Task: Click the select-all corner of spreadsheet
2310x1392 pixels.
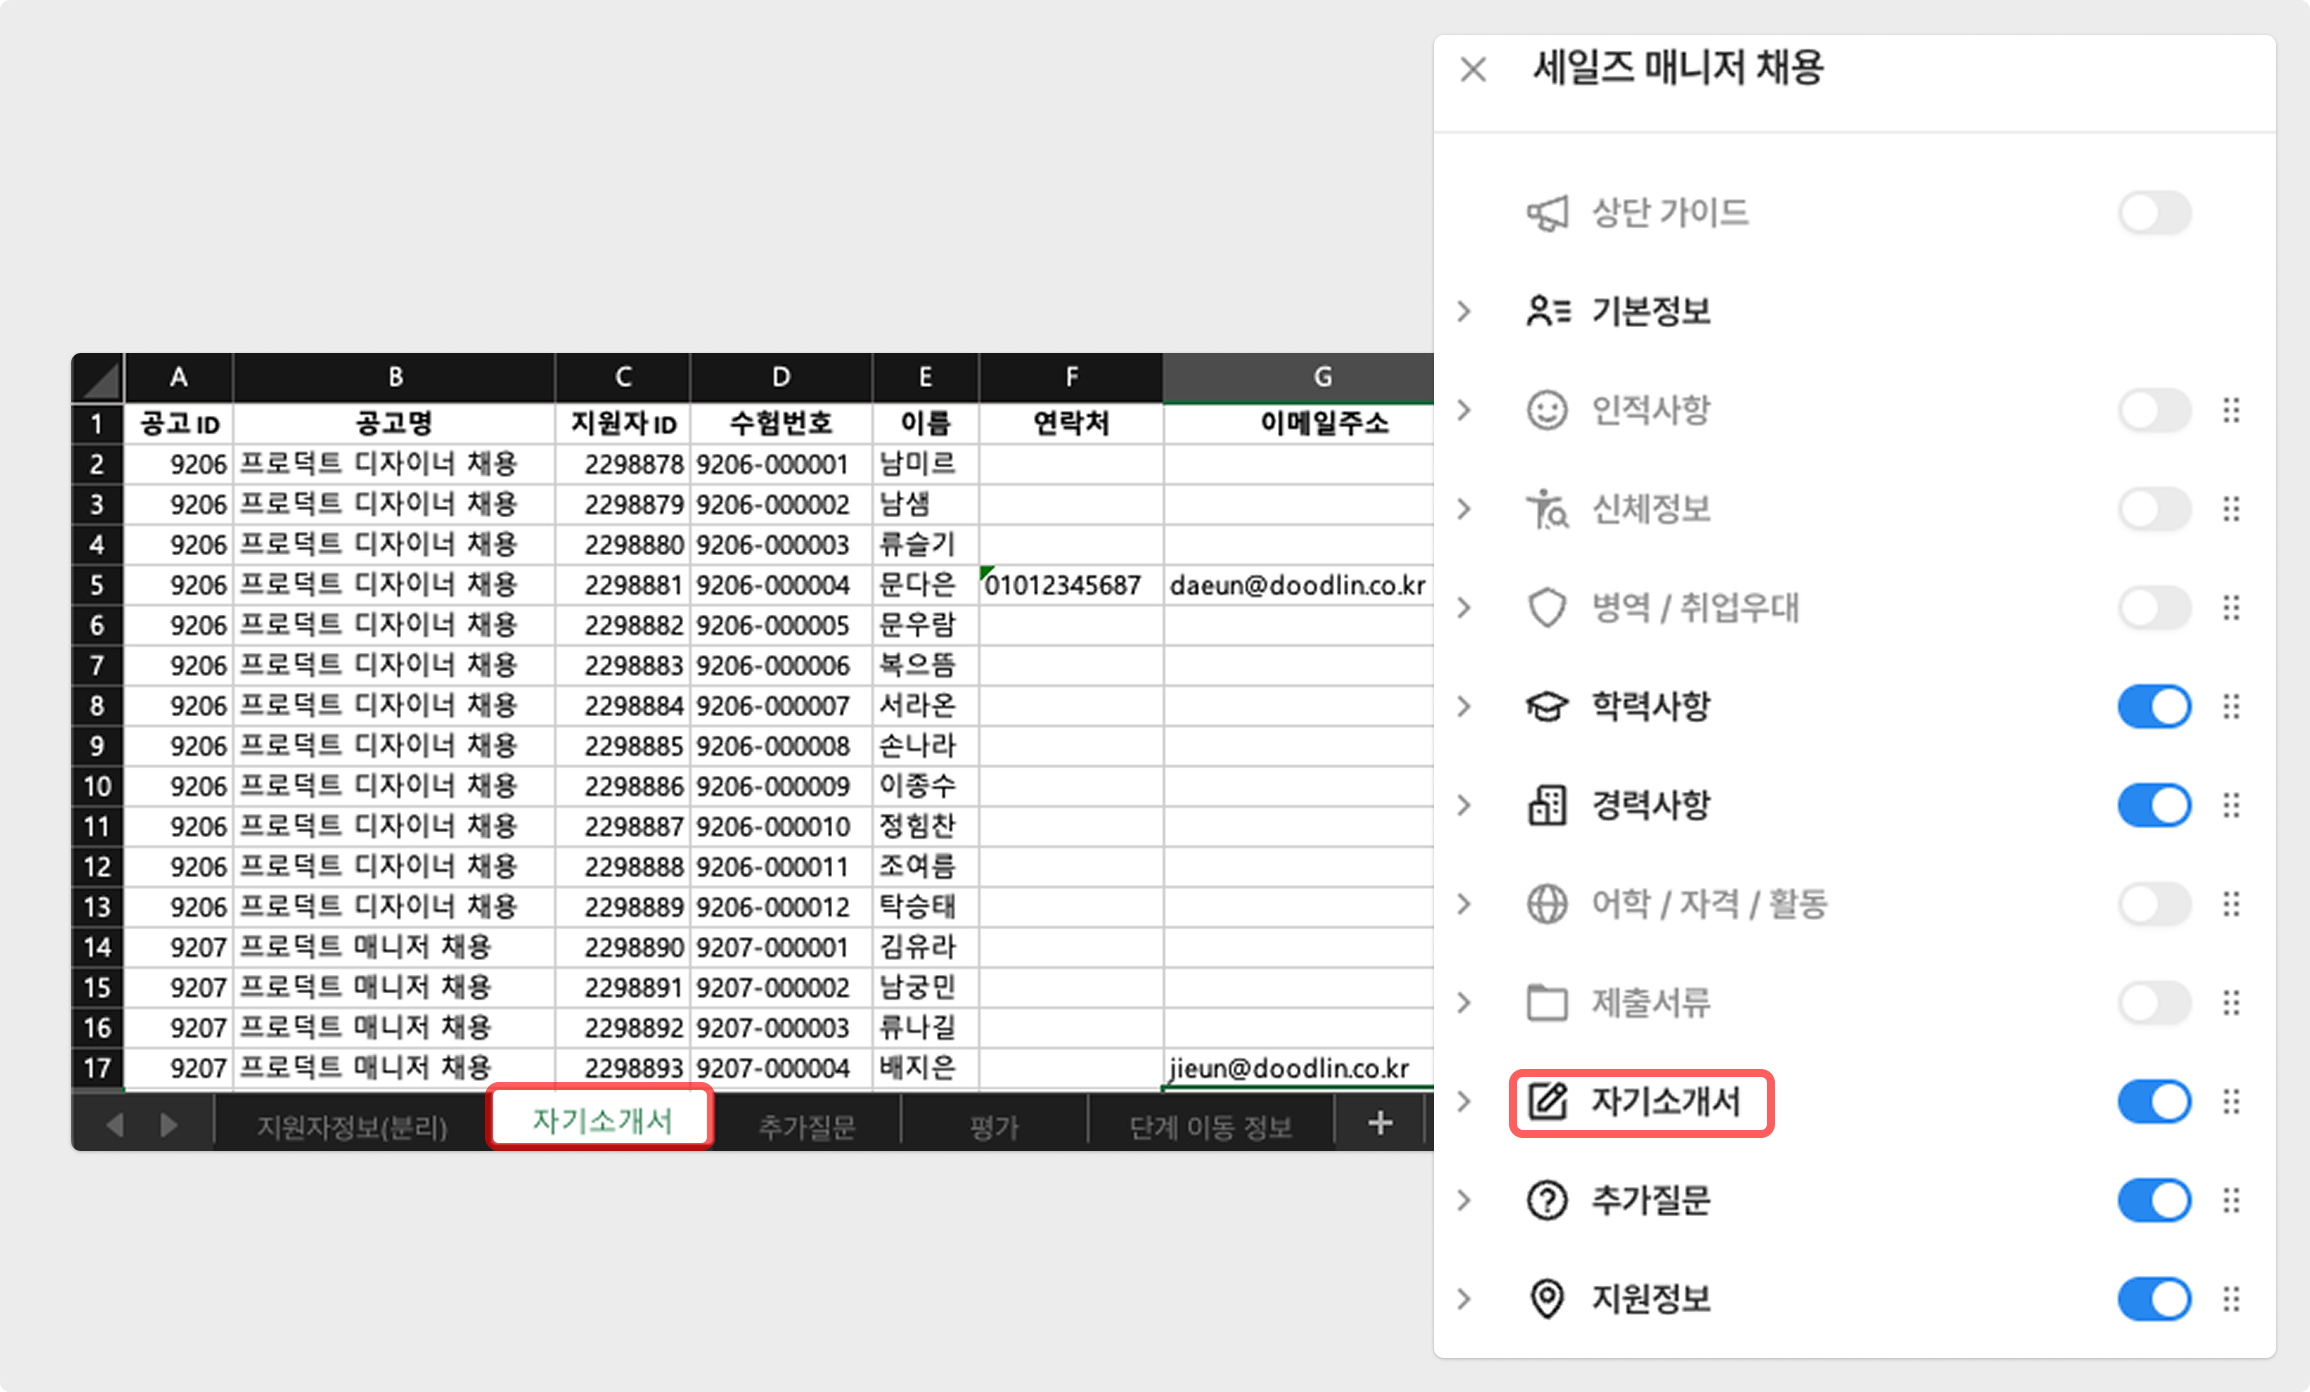Action: 98,378
